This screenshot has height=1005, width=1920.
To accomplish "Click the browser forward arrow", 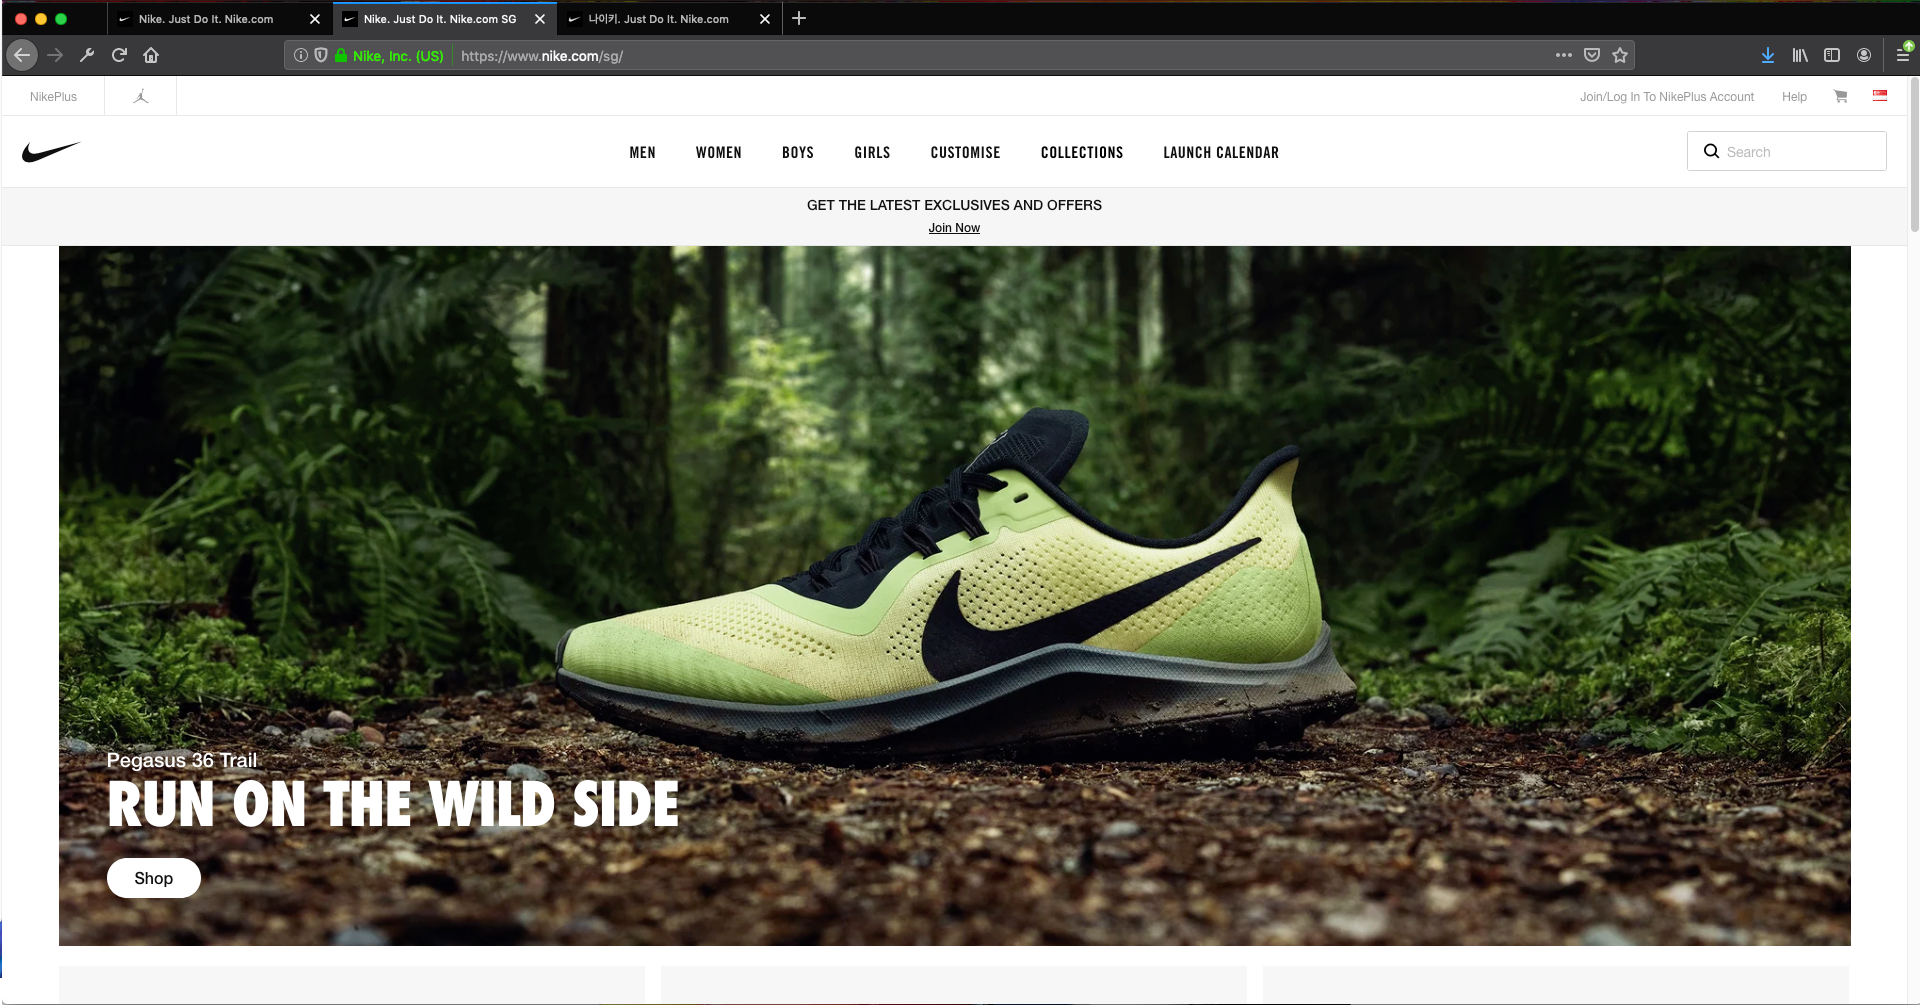I will click(55, 55).
